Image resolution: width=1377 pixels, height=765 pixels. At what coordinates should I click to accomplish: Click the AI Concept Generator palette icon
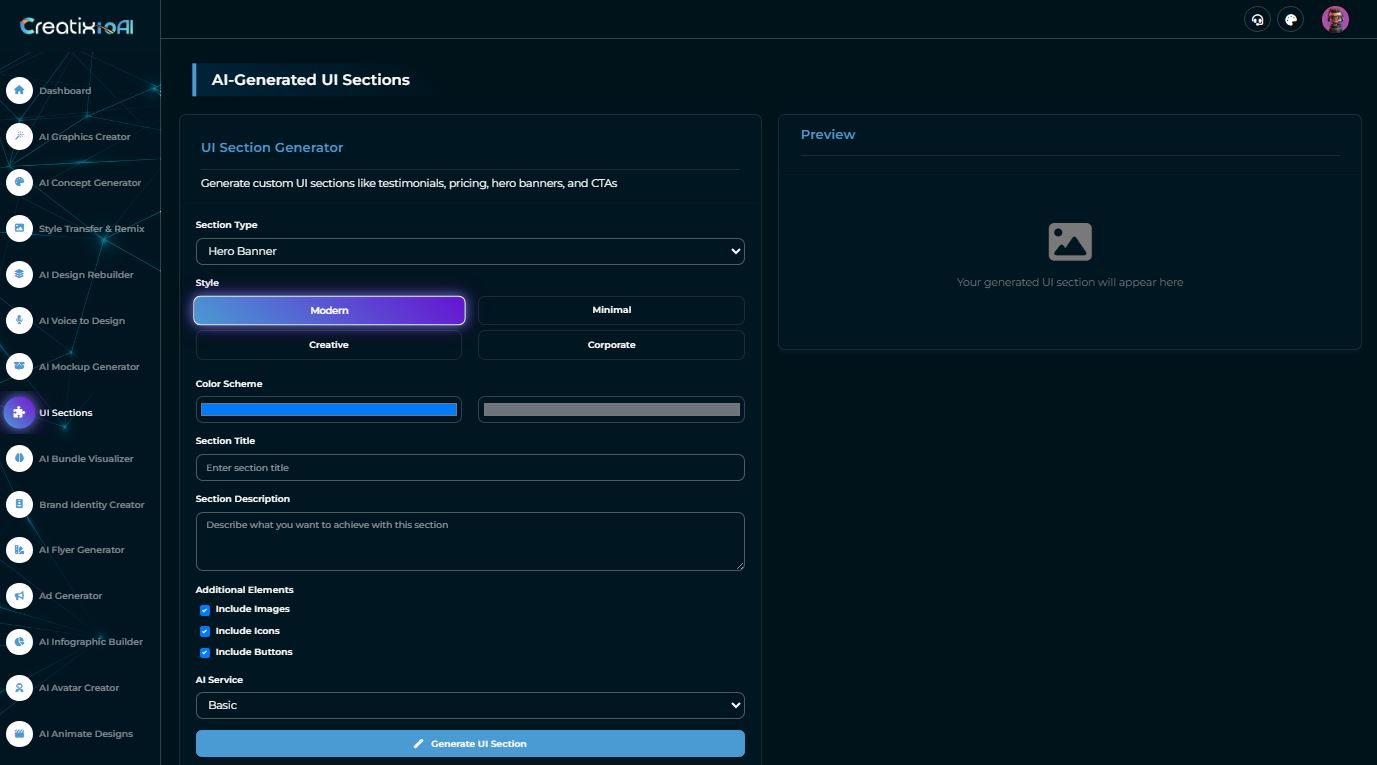[x=19, y=182]
